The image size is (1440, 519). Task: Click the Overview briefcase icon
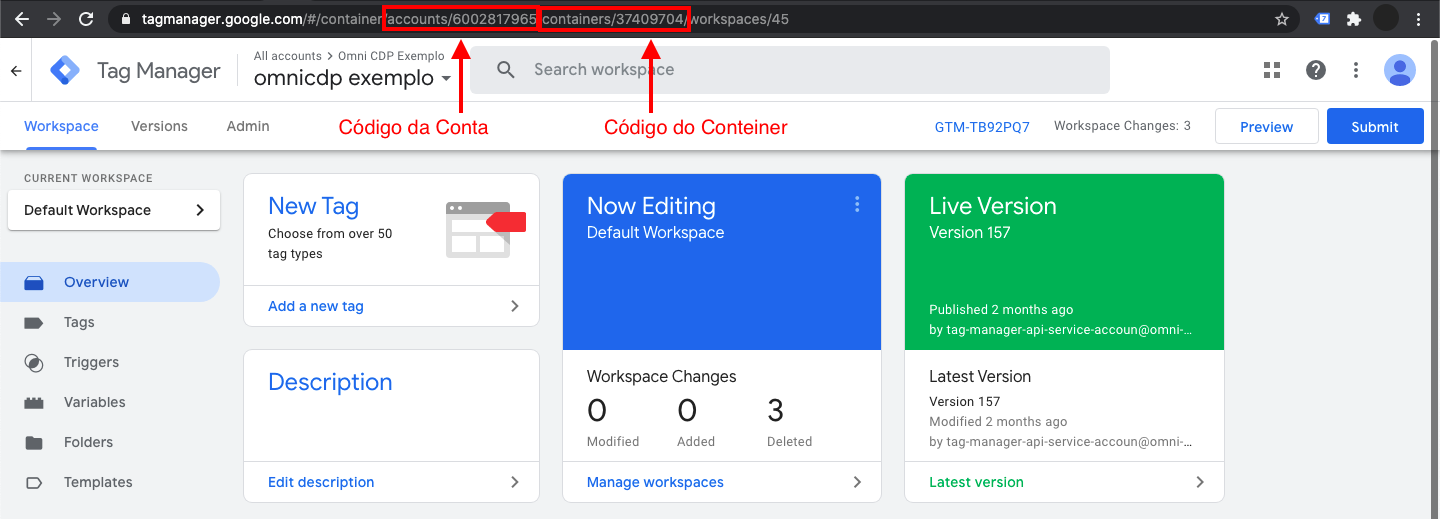34,282
